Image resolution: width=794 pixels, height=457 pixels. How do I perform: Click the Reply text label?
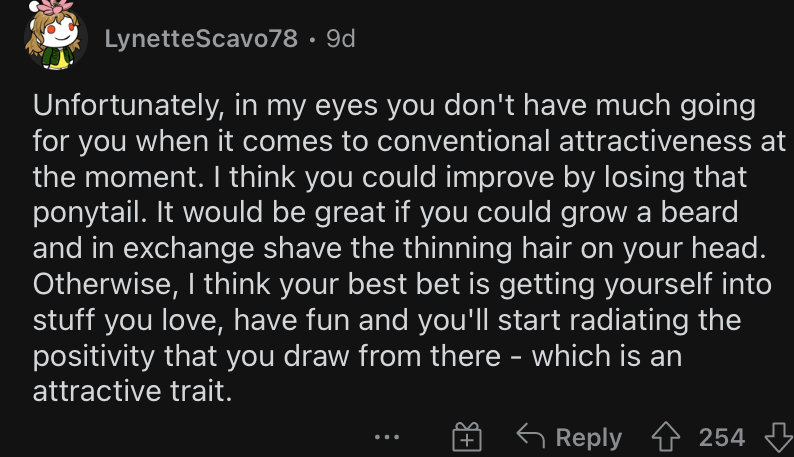pyautogui.click(x=588, y=437)
